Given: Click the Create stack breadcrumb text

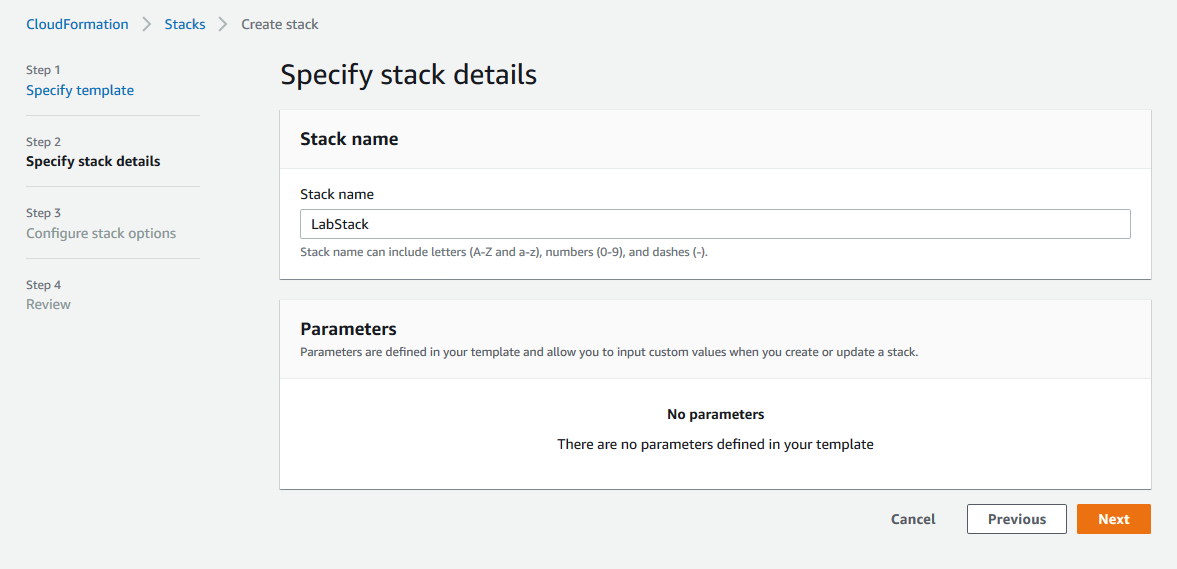Looking at the screenshot, I should 280,24.
